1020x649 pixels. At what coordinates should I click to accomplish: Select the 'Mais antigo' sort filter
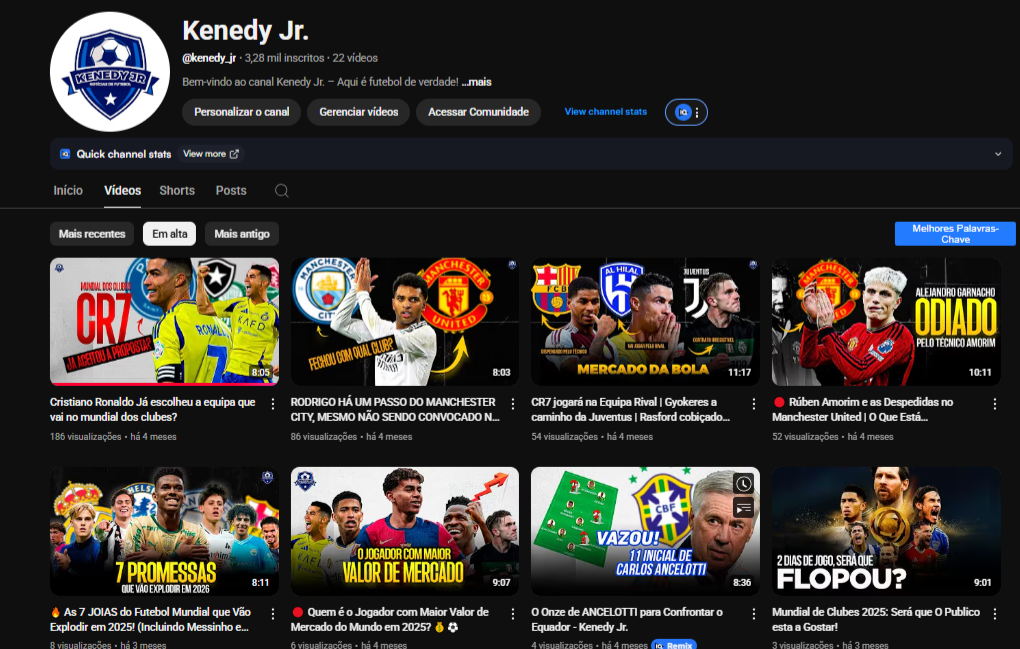tap(242, 234)
